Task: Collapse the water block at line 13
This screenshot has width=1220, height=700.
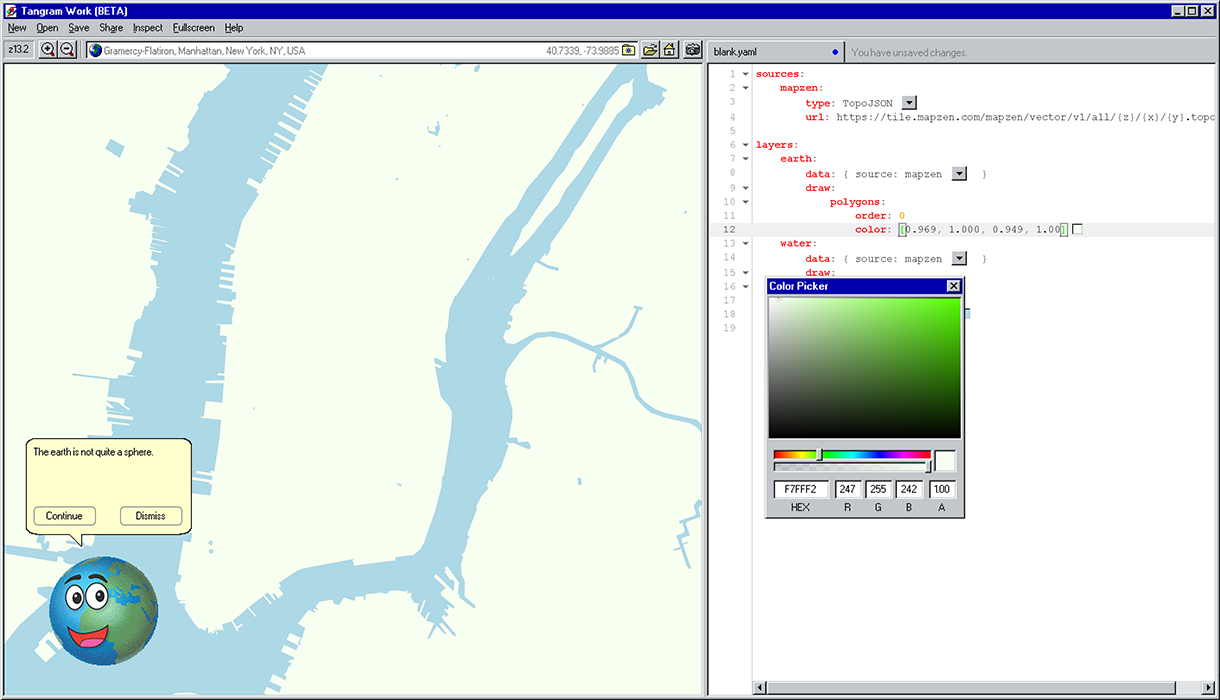Action: coord(745,244)
